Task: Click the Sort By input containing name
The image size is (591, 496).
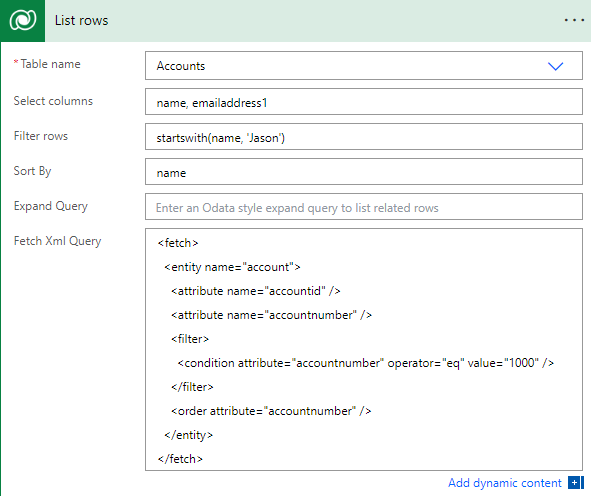Action: click(364, 171)
